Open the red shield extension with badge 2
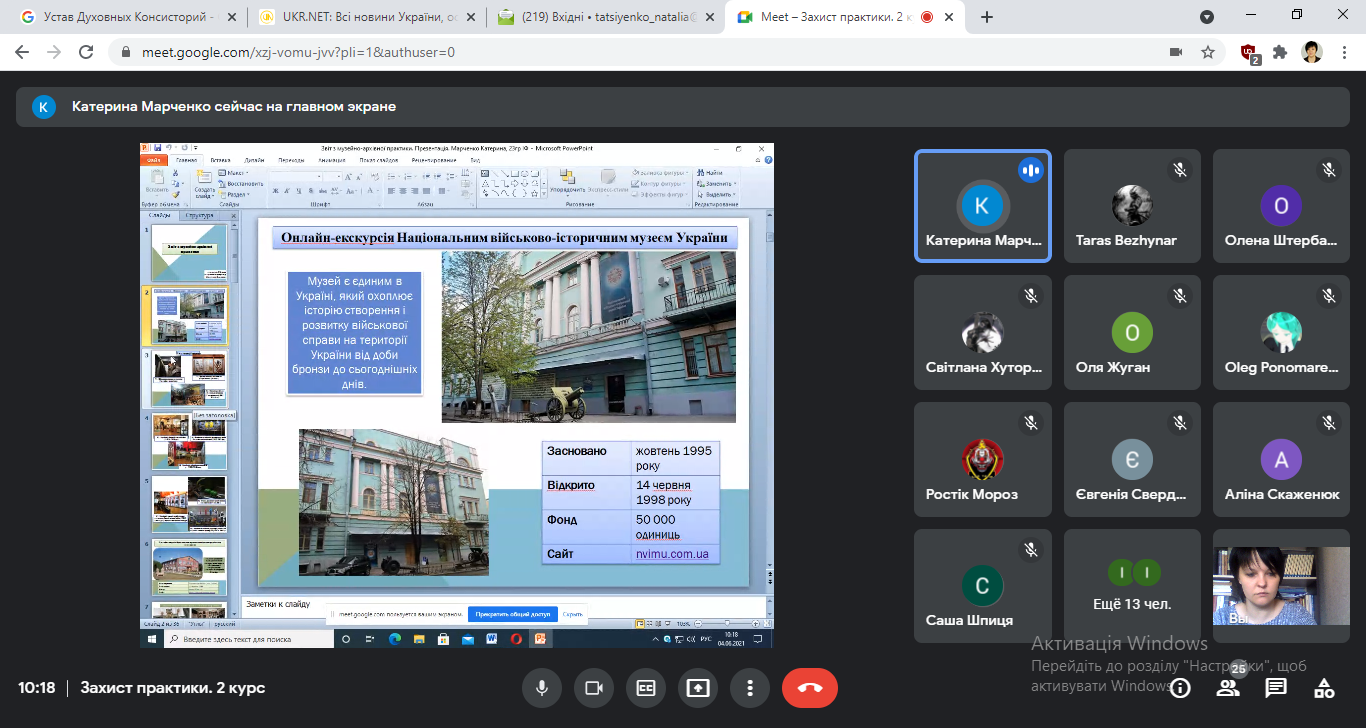This screenshot has height=728, width=1366. [1249, 53]
